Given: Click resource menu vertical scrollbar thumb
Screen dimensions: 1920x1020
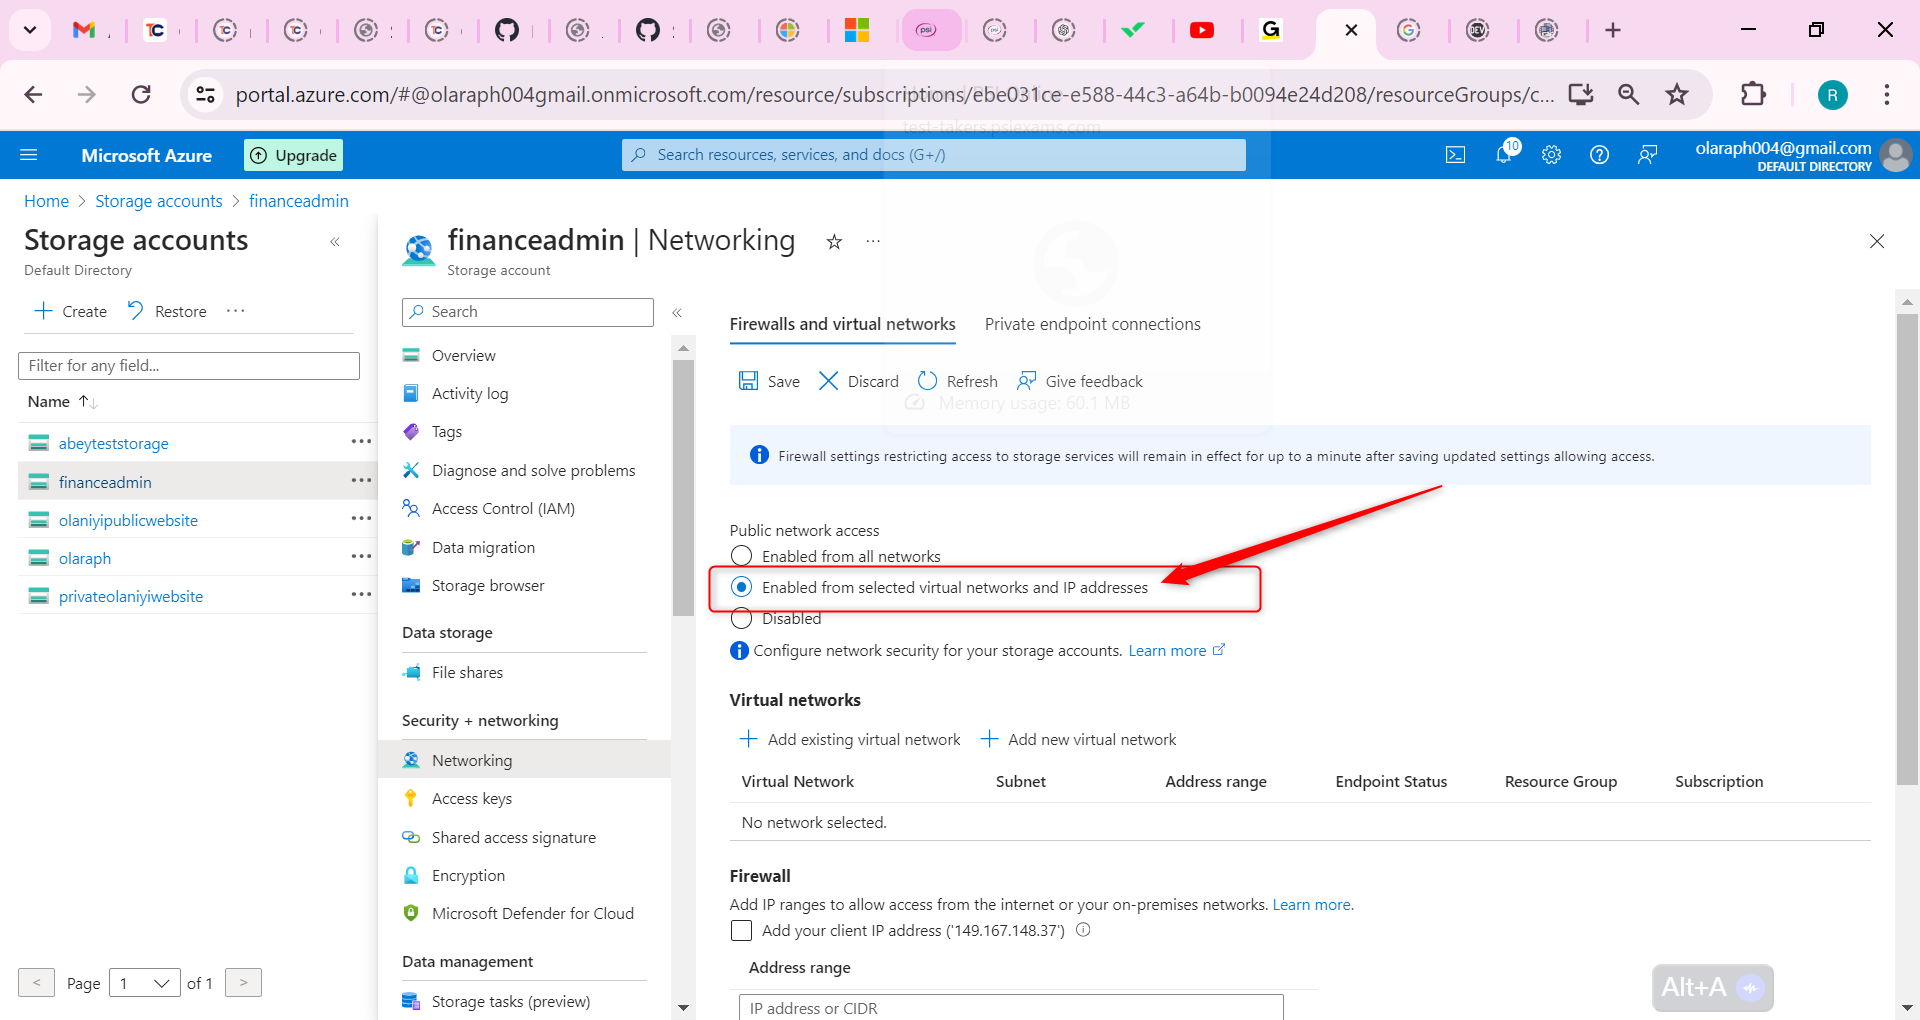Looking at the screenshot, I should pos(684,487).
